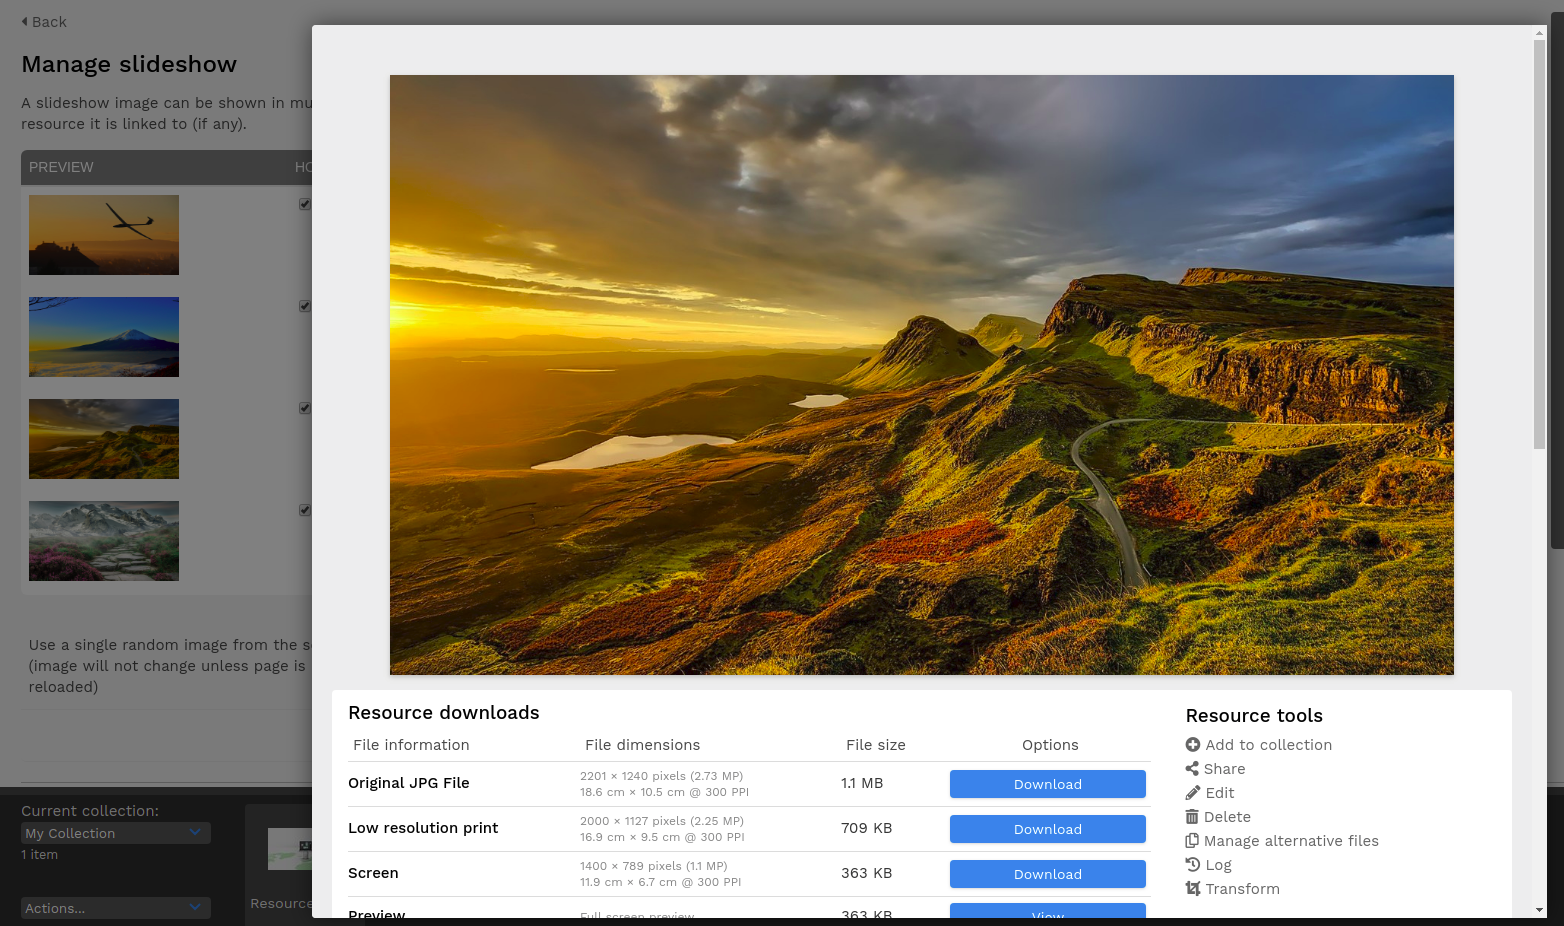Select the Delete resource link
The height and width of the screenshot is (926, 1564).
(1227, 817)
